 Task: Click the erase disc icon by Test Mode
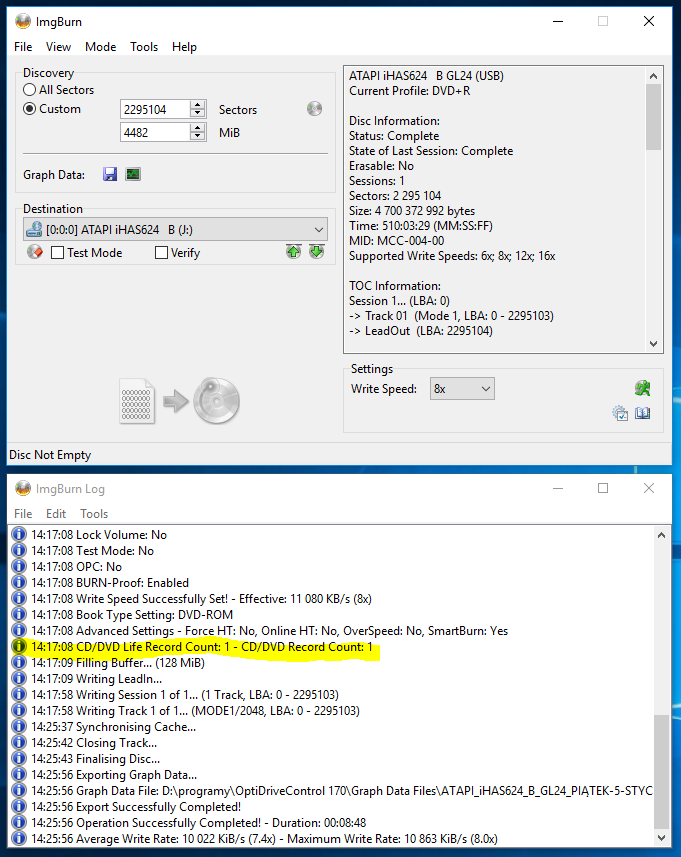point(35,252)
